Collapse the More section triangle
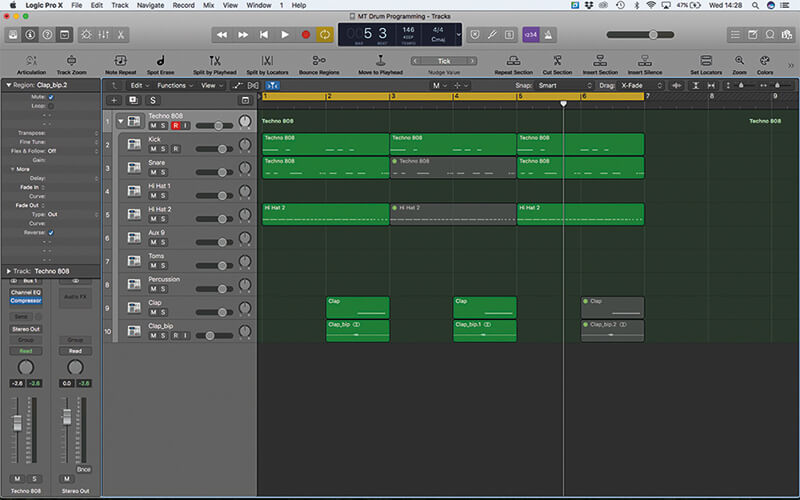 point(13,169)
